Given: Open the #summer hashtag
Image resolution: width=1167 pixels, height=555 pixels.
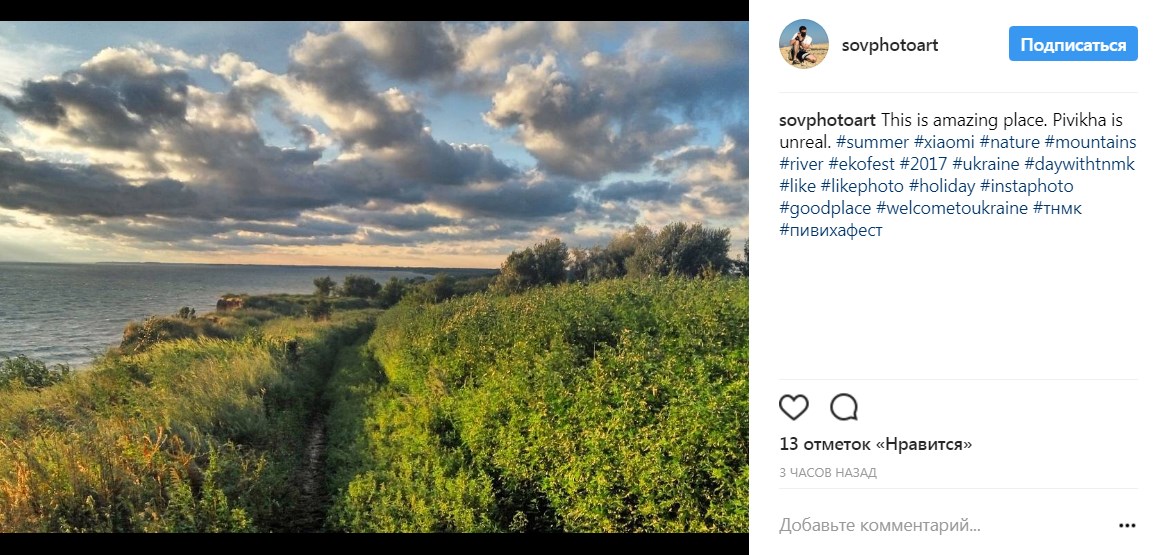Looking at the screenshot, I should pyautogui.click(x=873, y=142).
